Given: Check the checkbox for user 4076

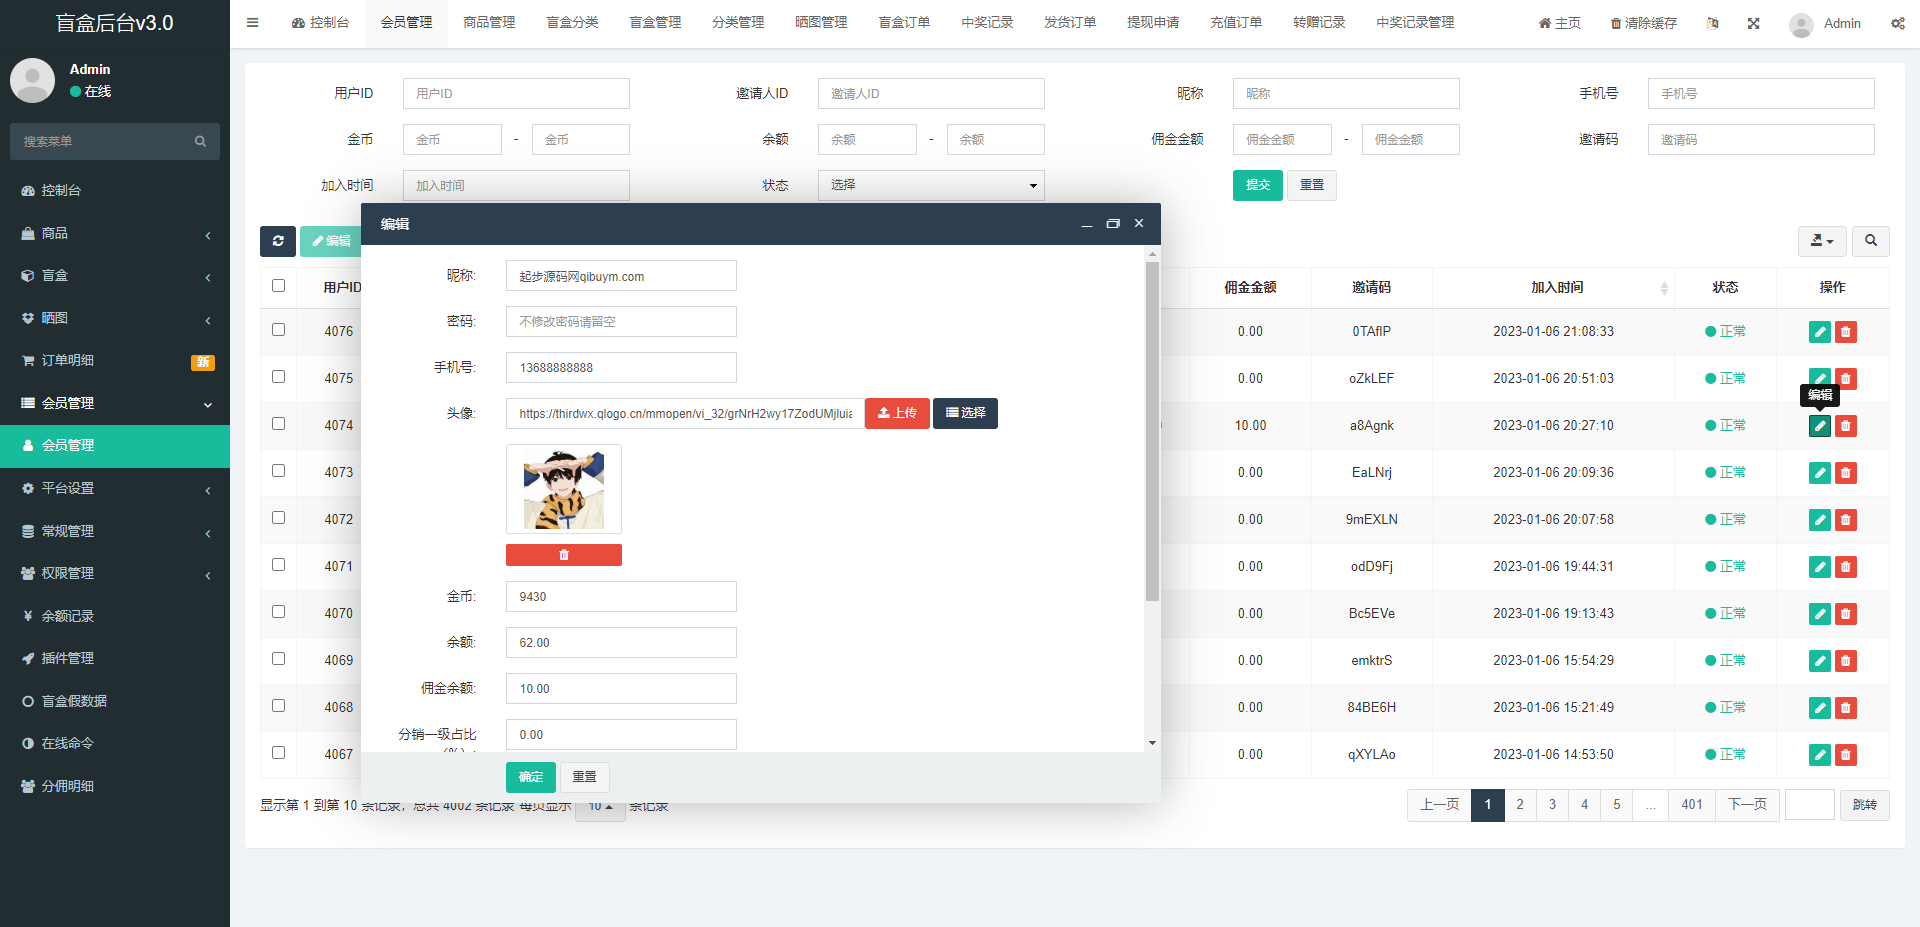Looking at the screenshot, I should (x=278, y=330).
